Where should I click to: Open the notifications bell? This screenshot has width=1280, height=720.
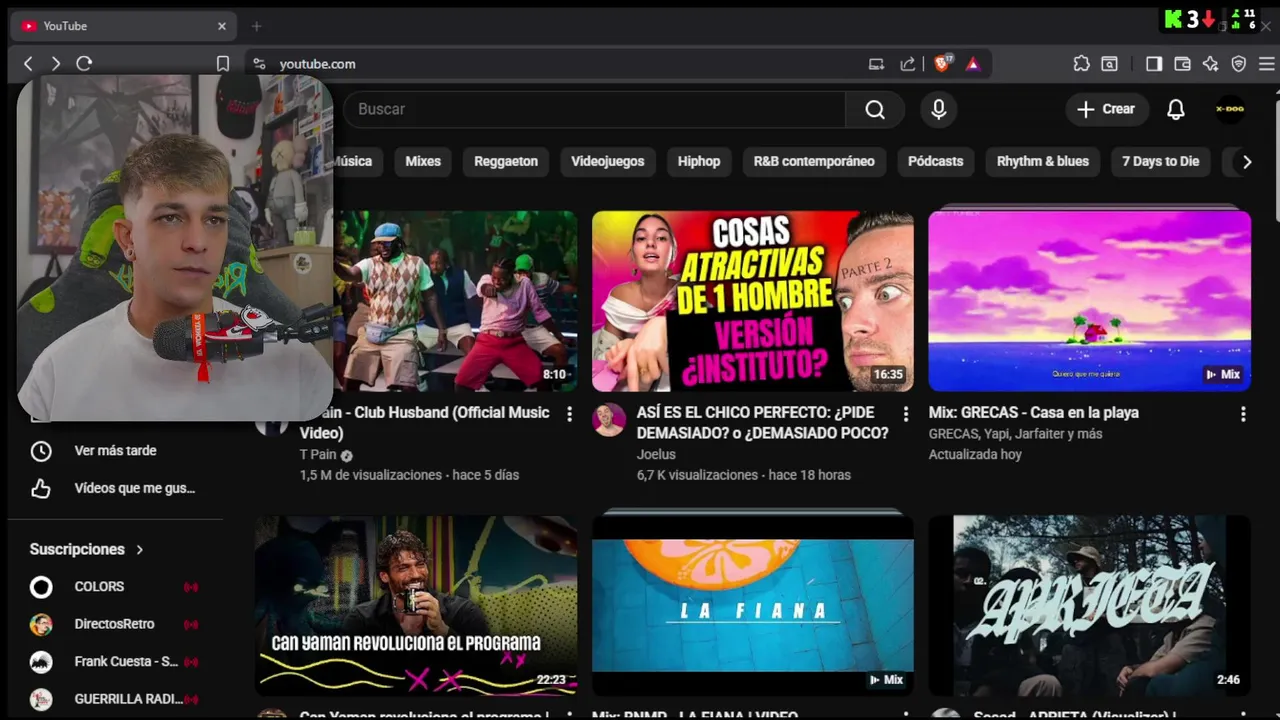1176,109
